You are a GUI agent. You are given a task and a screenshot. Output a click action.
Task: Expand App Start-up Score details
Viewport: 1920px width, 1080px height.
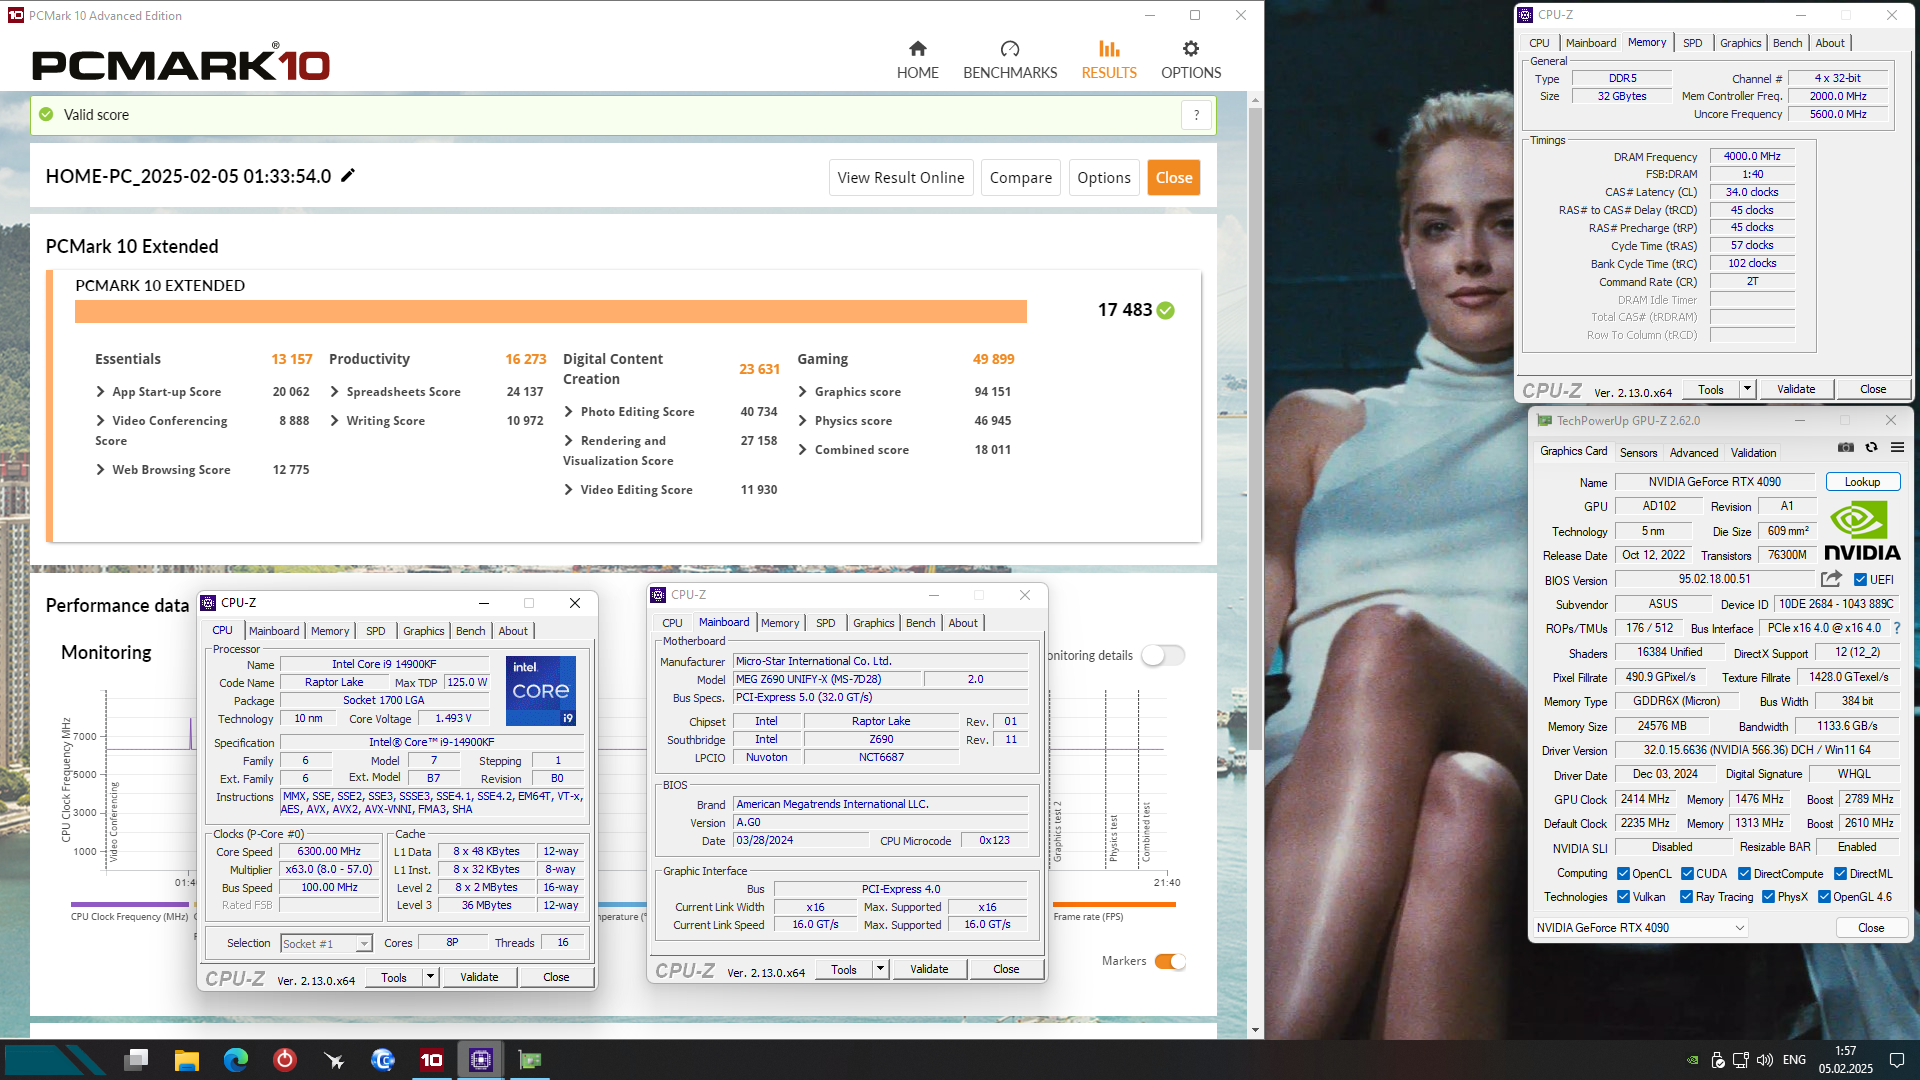(100, 392)
